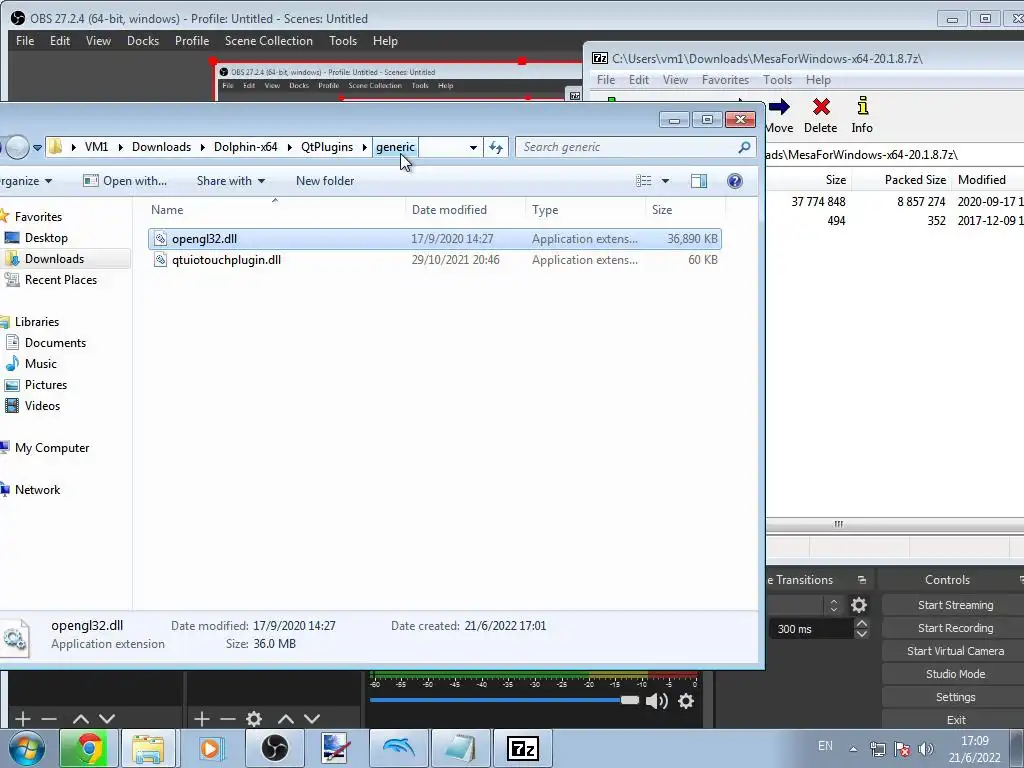Open Chrome from the taskbar
Viewport: 1024px width, 768px height.
[x=88, y=748]
